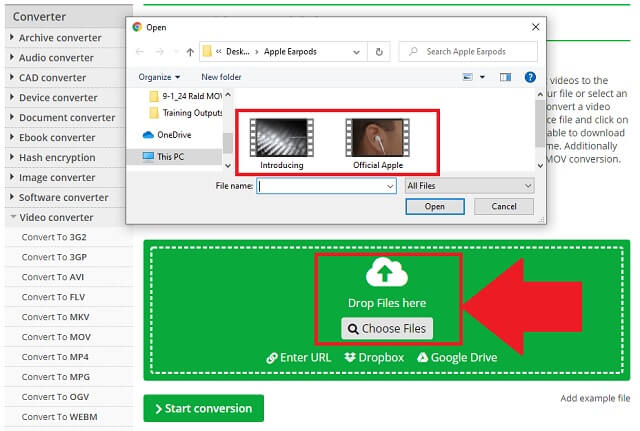
Task: Select Convert To MP4 in sidebar
Action: [x=56, y=357]
